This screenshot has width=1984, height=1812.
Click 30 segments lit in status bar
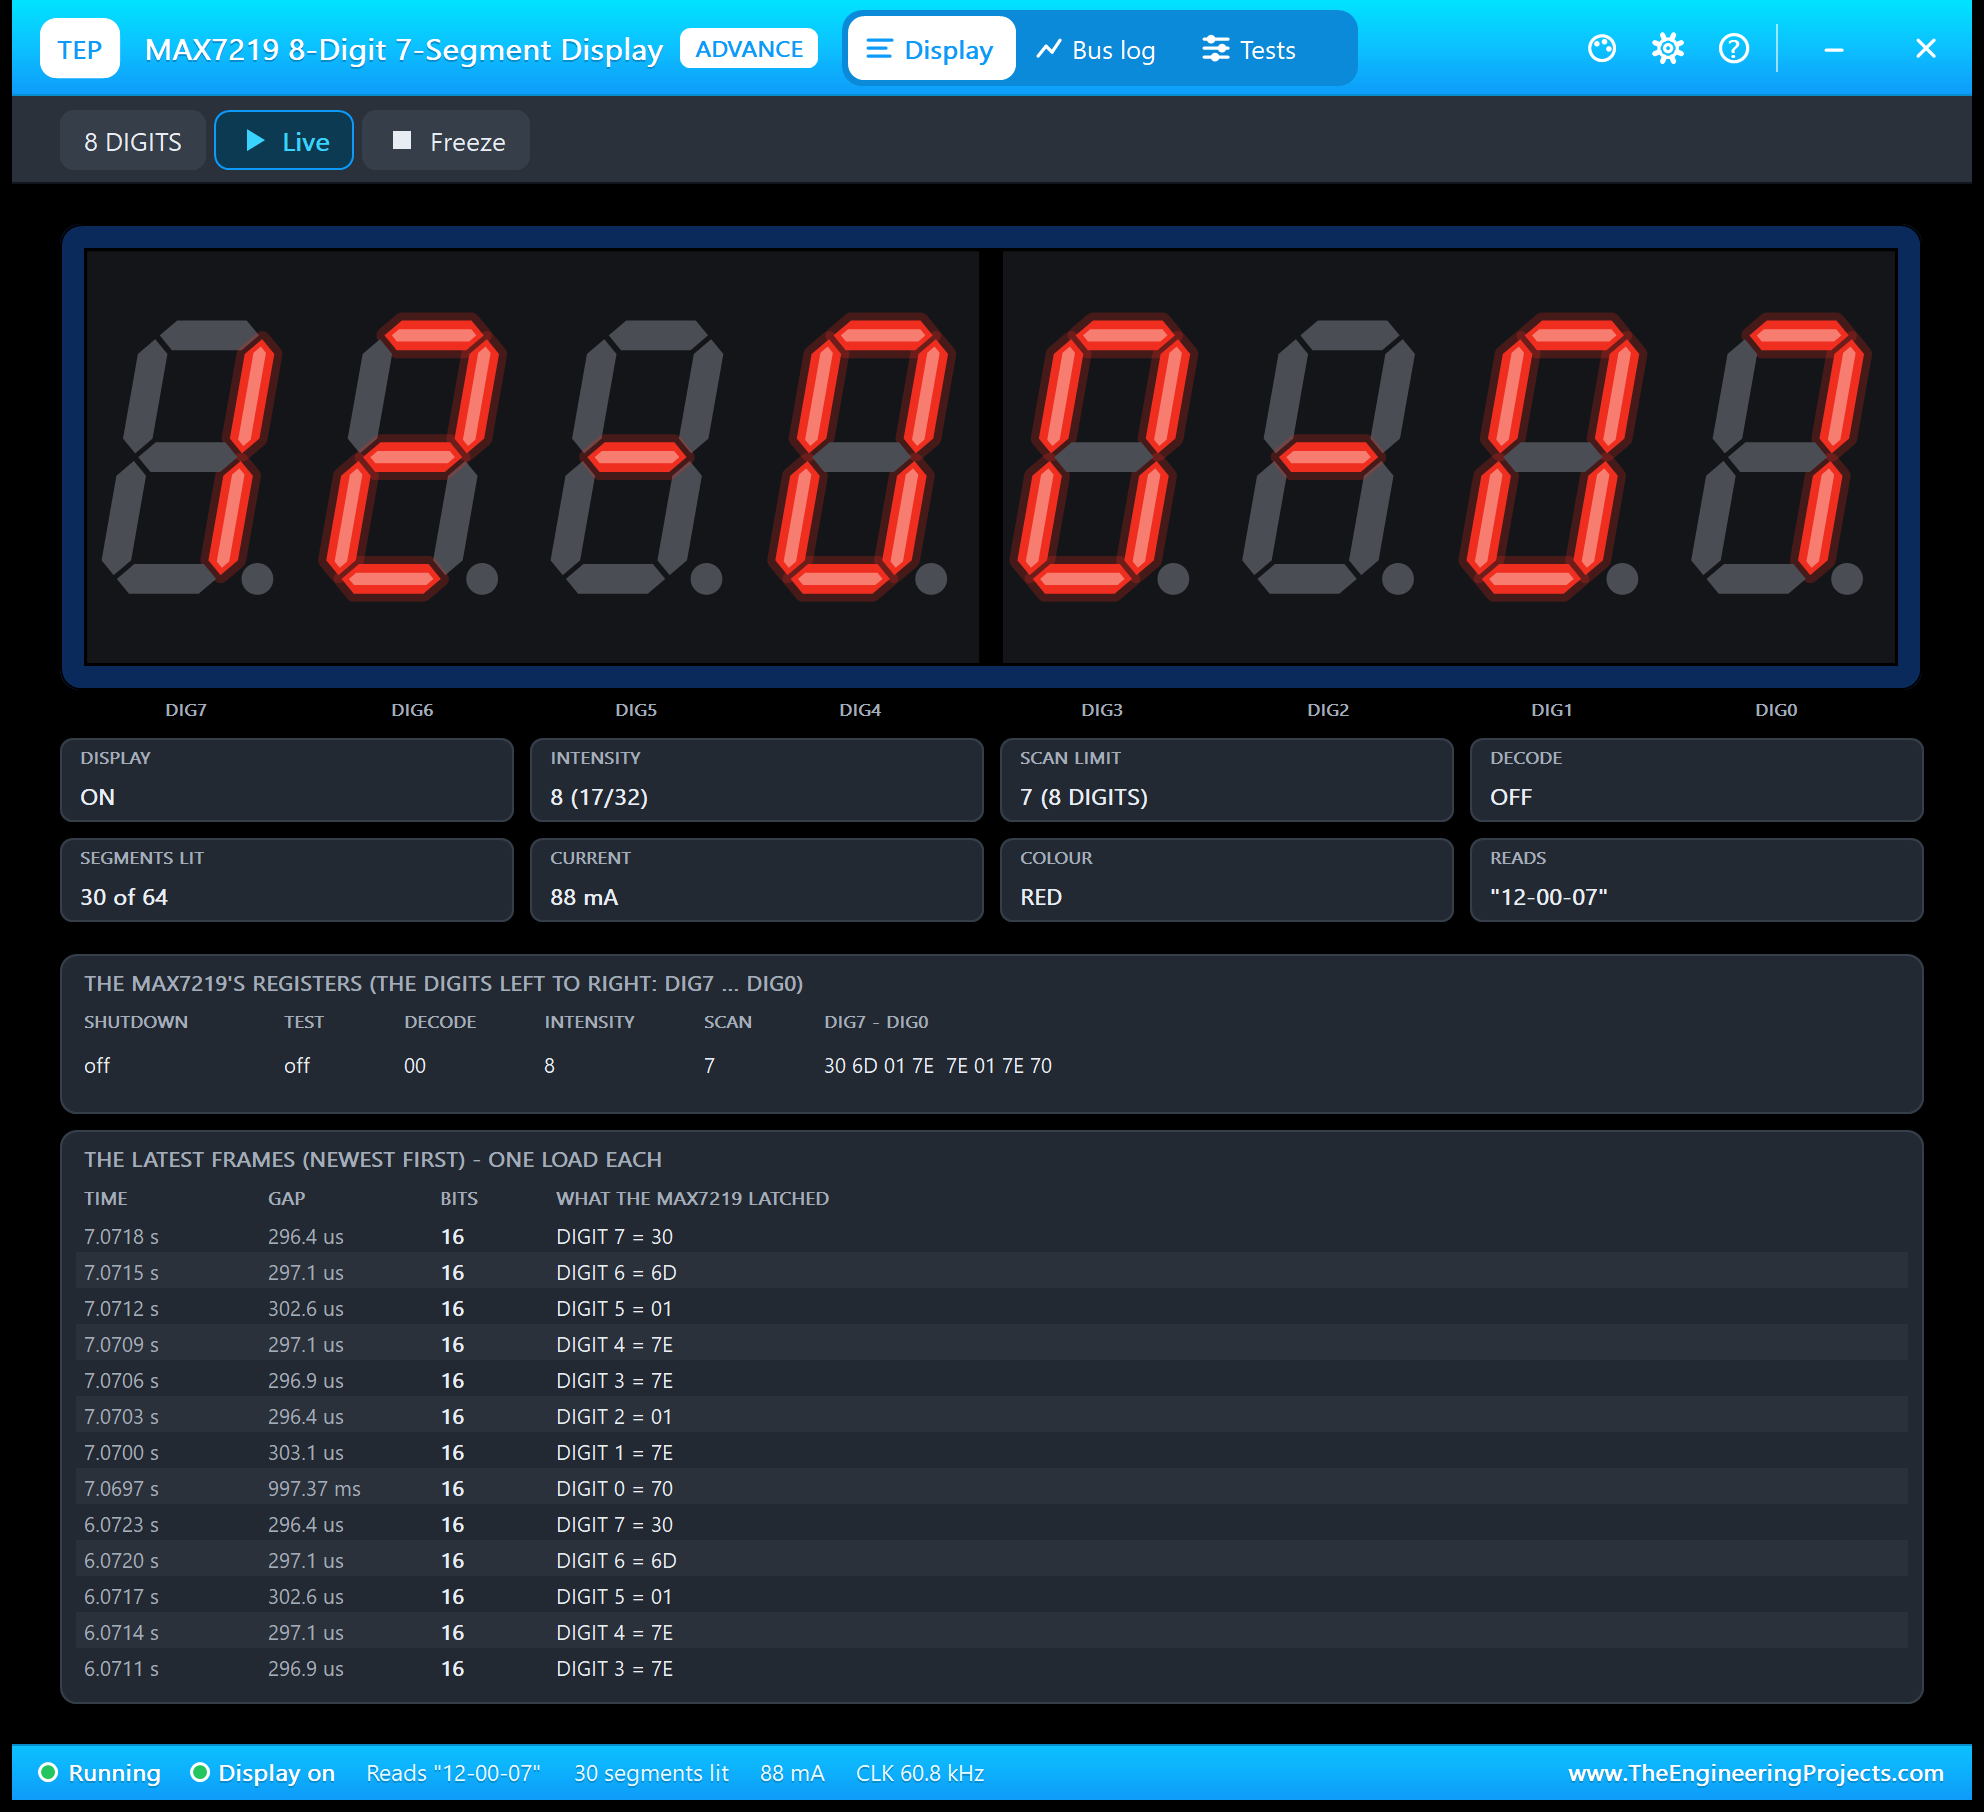coord(651,1773)
